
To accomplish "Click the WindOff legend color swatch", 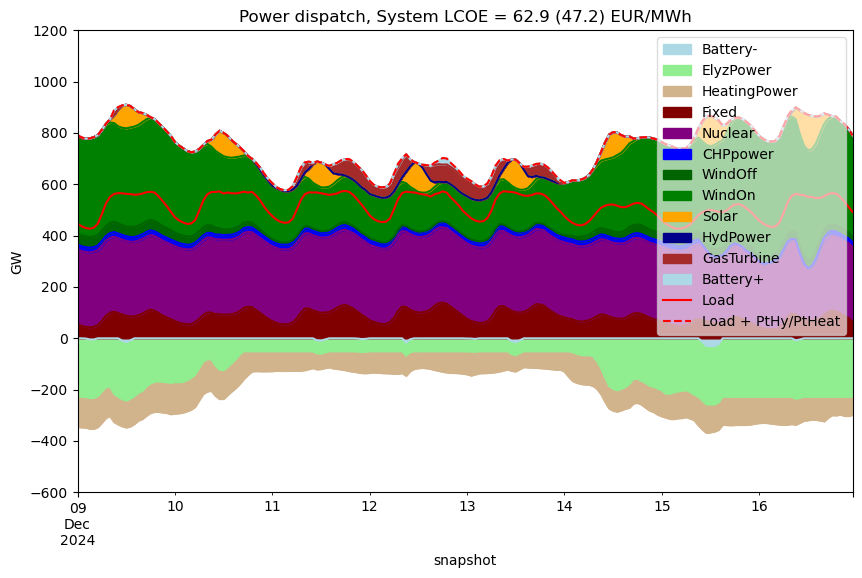I will click(x=677, y=175).
